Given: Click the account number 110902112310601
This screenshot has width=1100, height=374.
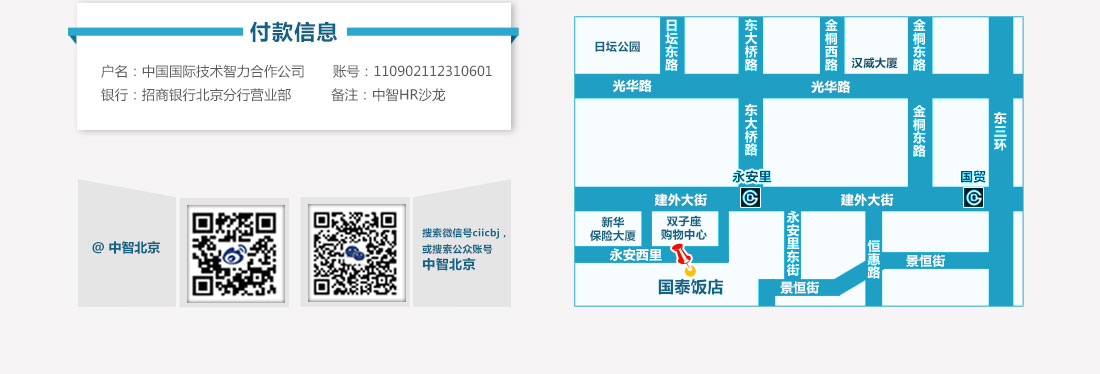Looking at the screenshot, I should [x=433, y=72].
